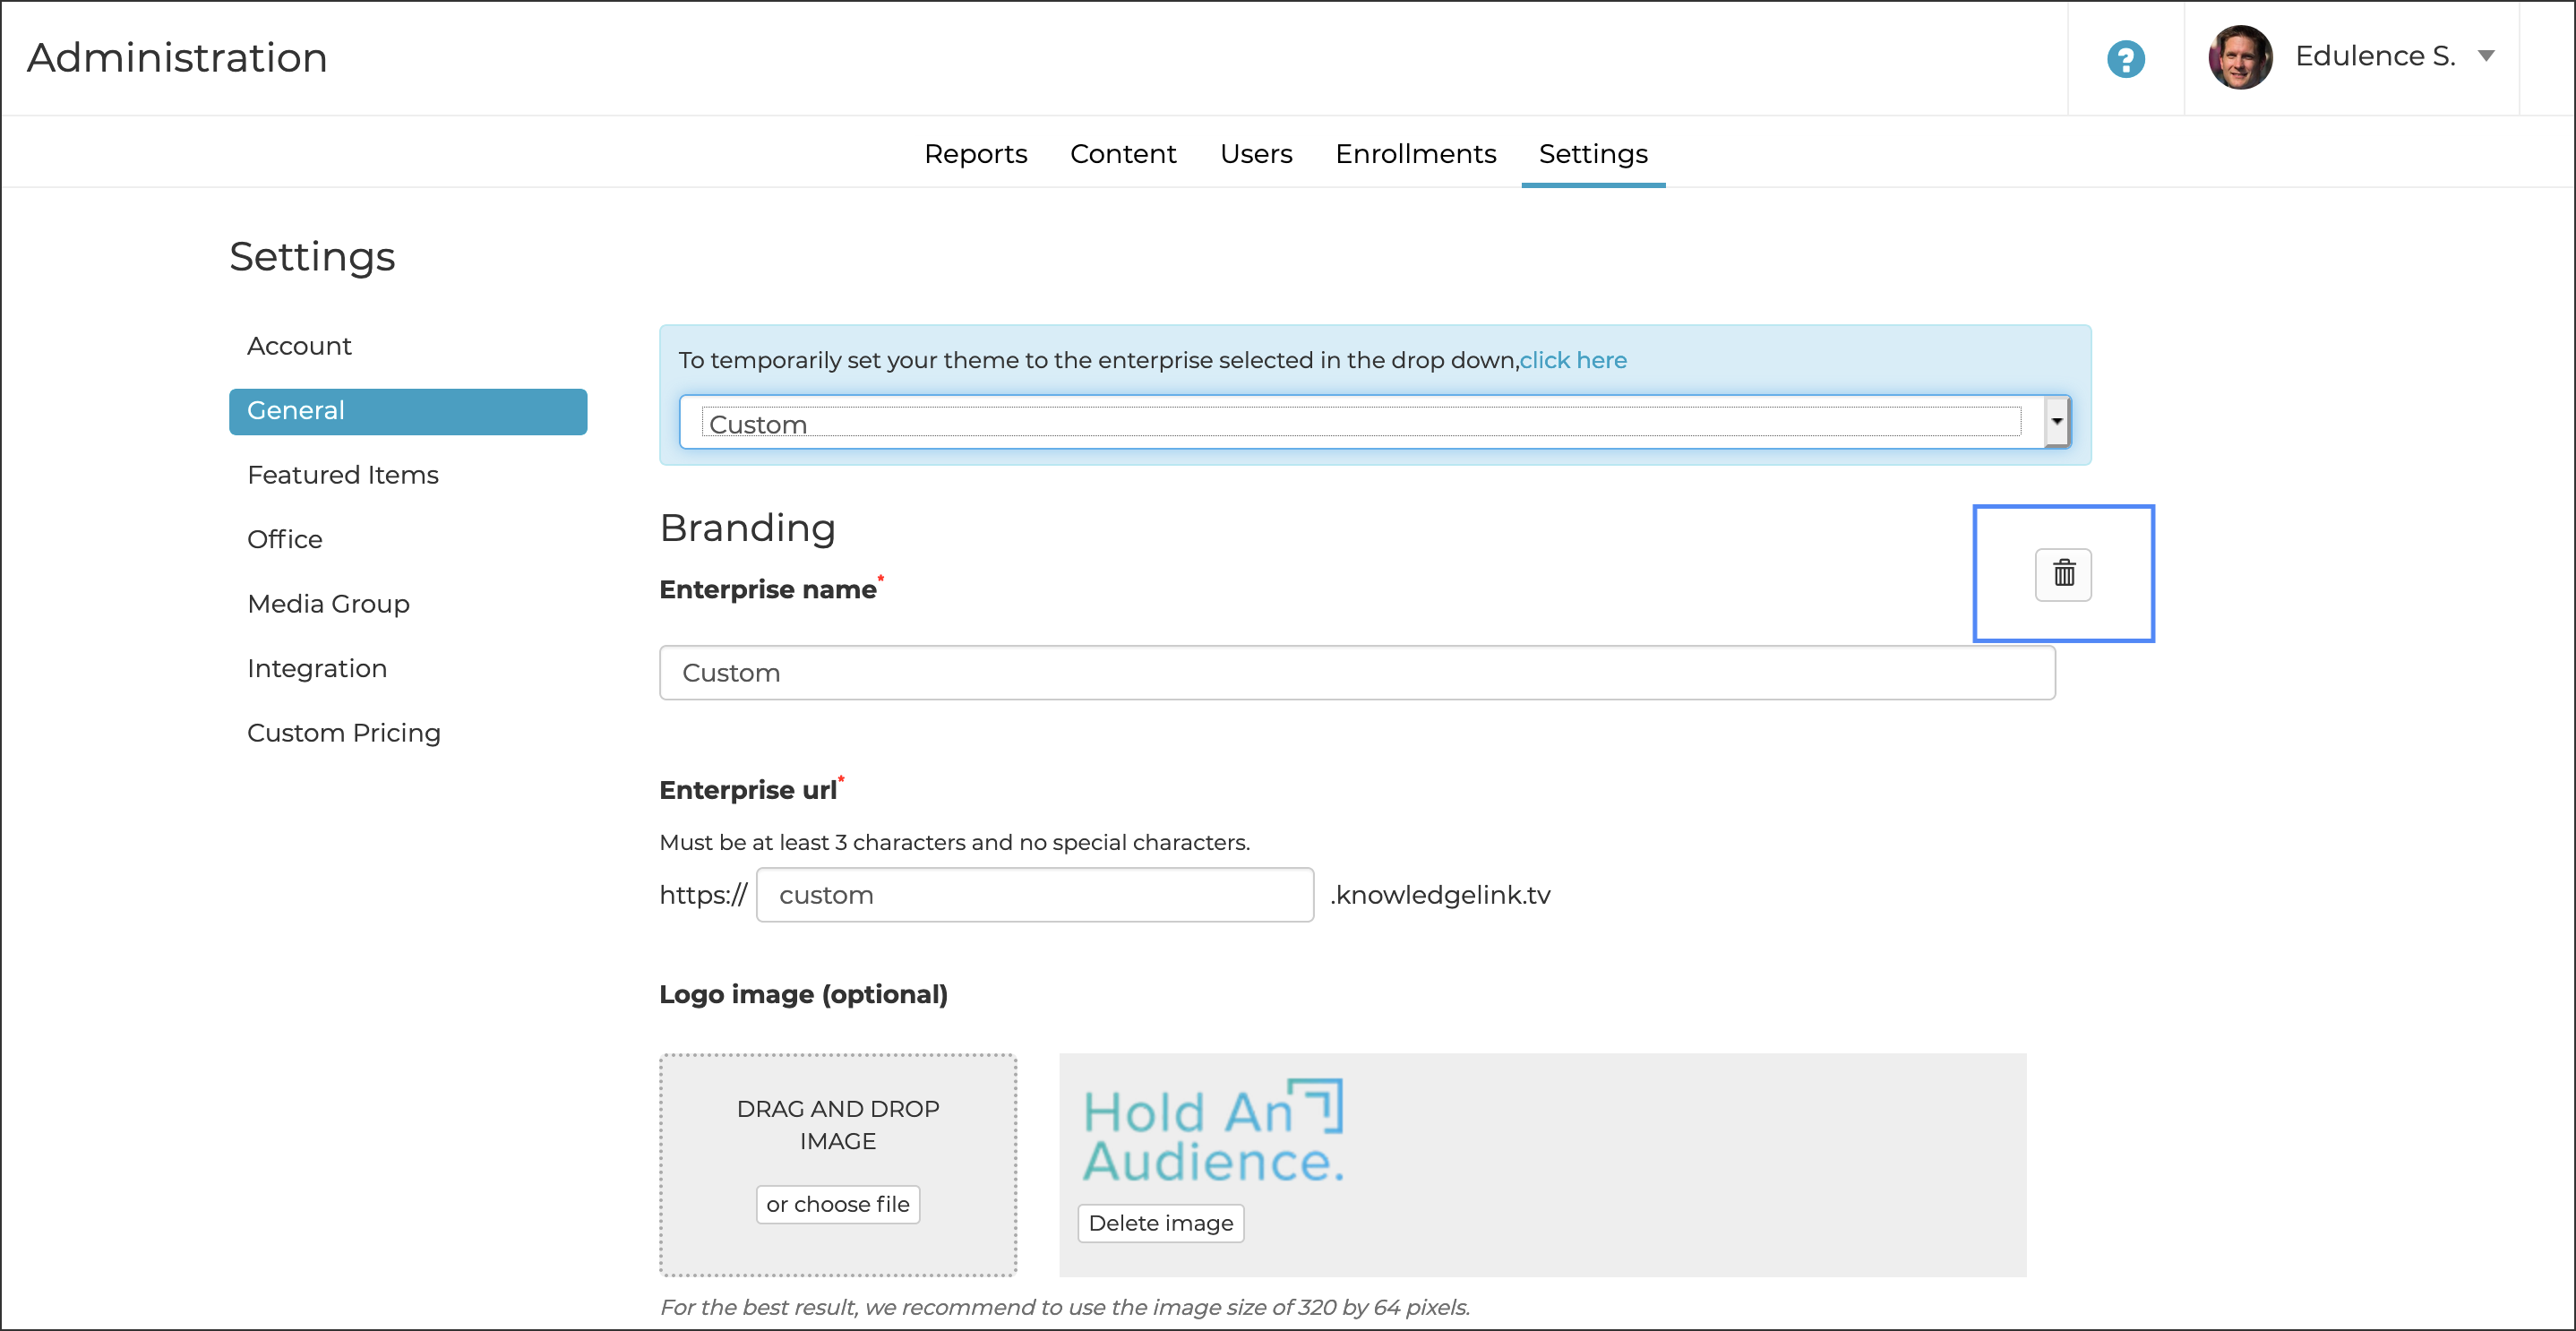Click the Delete image button
Viewport: 2576px width, 1331px height.
click(1160, 1223)
